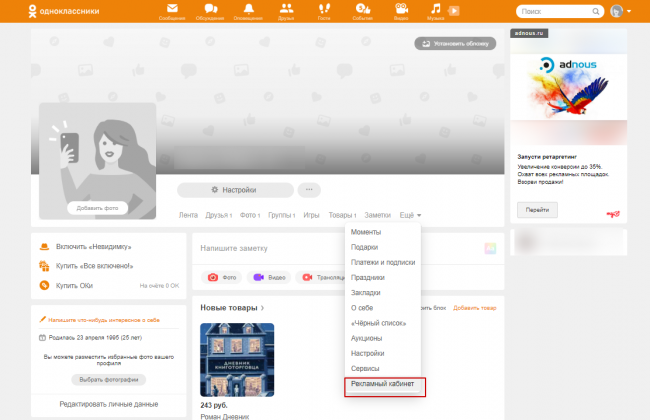This screenshot has width=650, height=420.
Task: Collapse the Ещё dropdown menu
Action: tap(410, 215)
